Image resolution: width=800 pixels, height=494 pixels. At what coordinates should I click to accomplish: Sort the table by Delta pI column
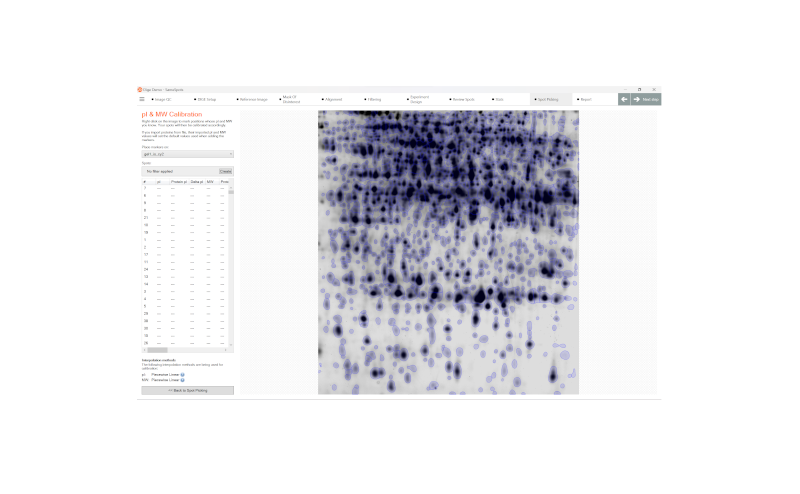tap(196, 182)
